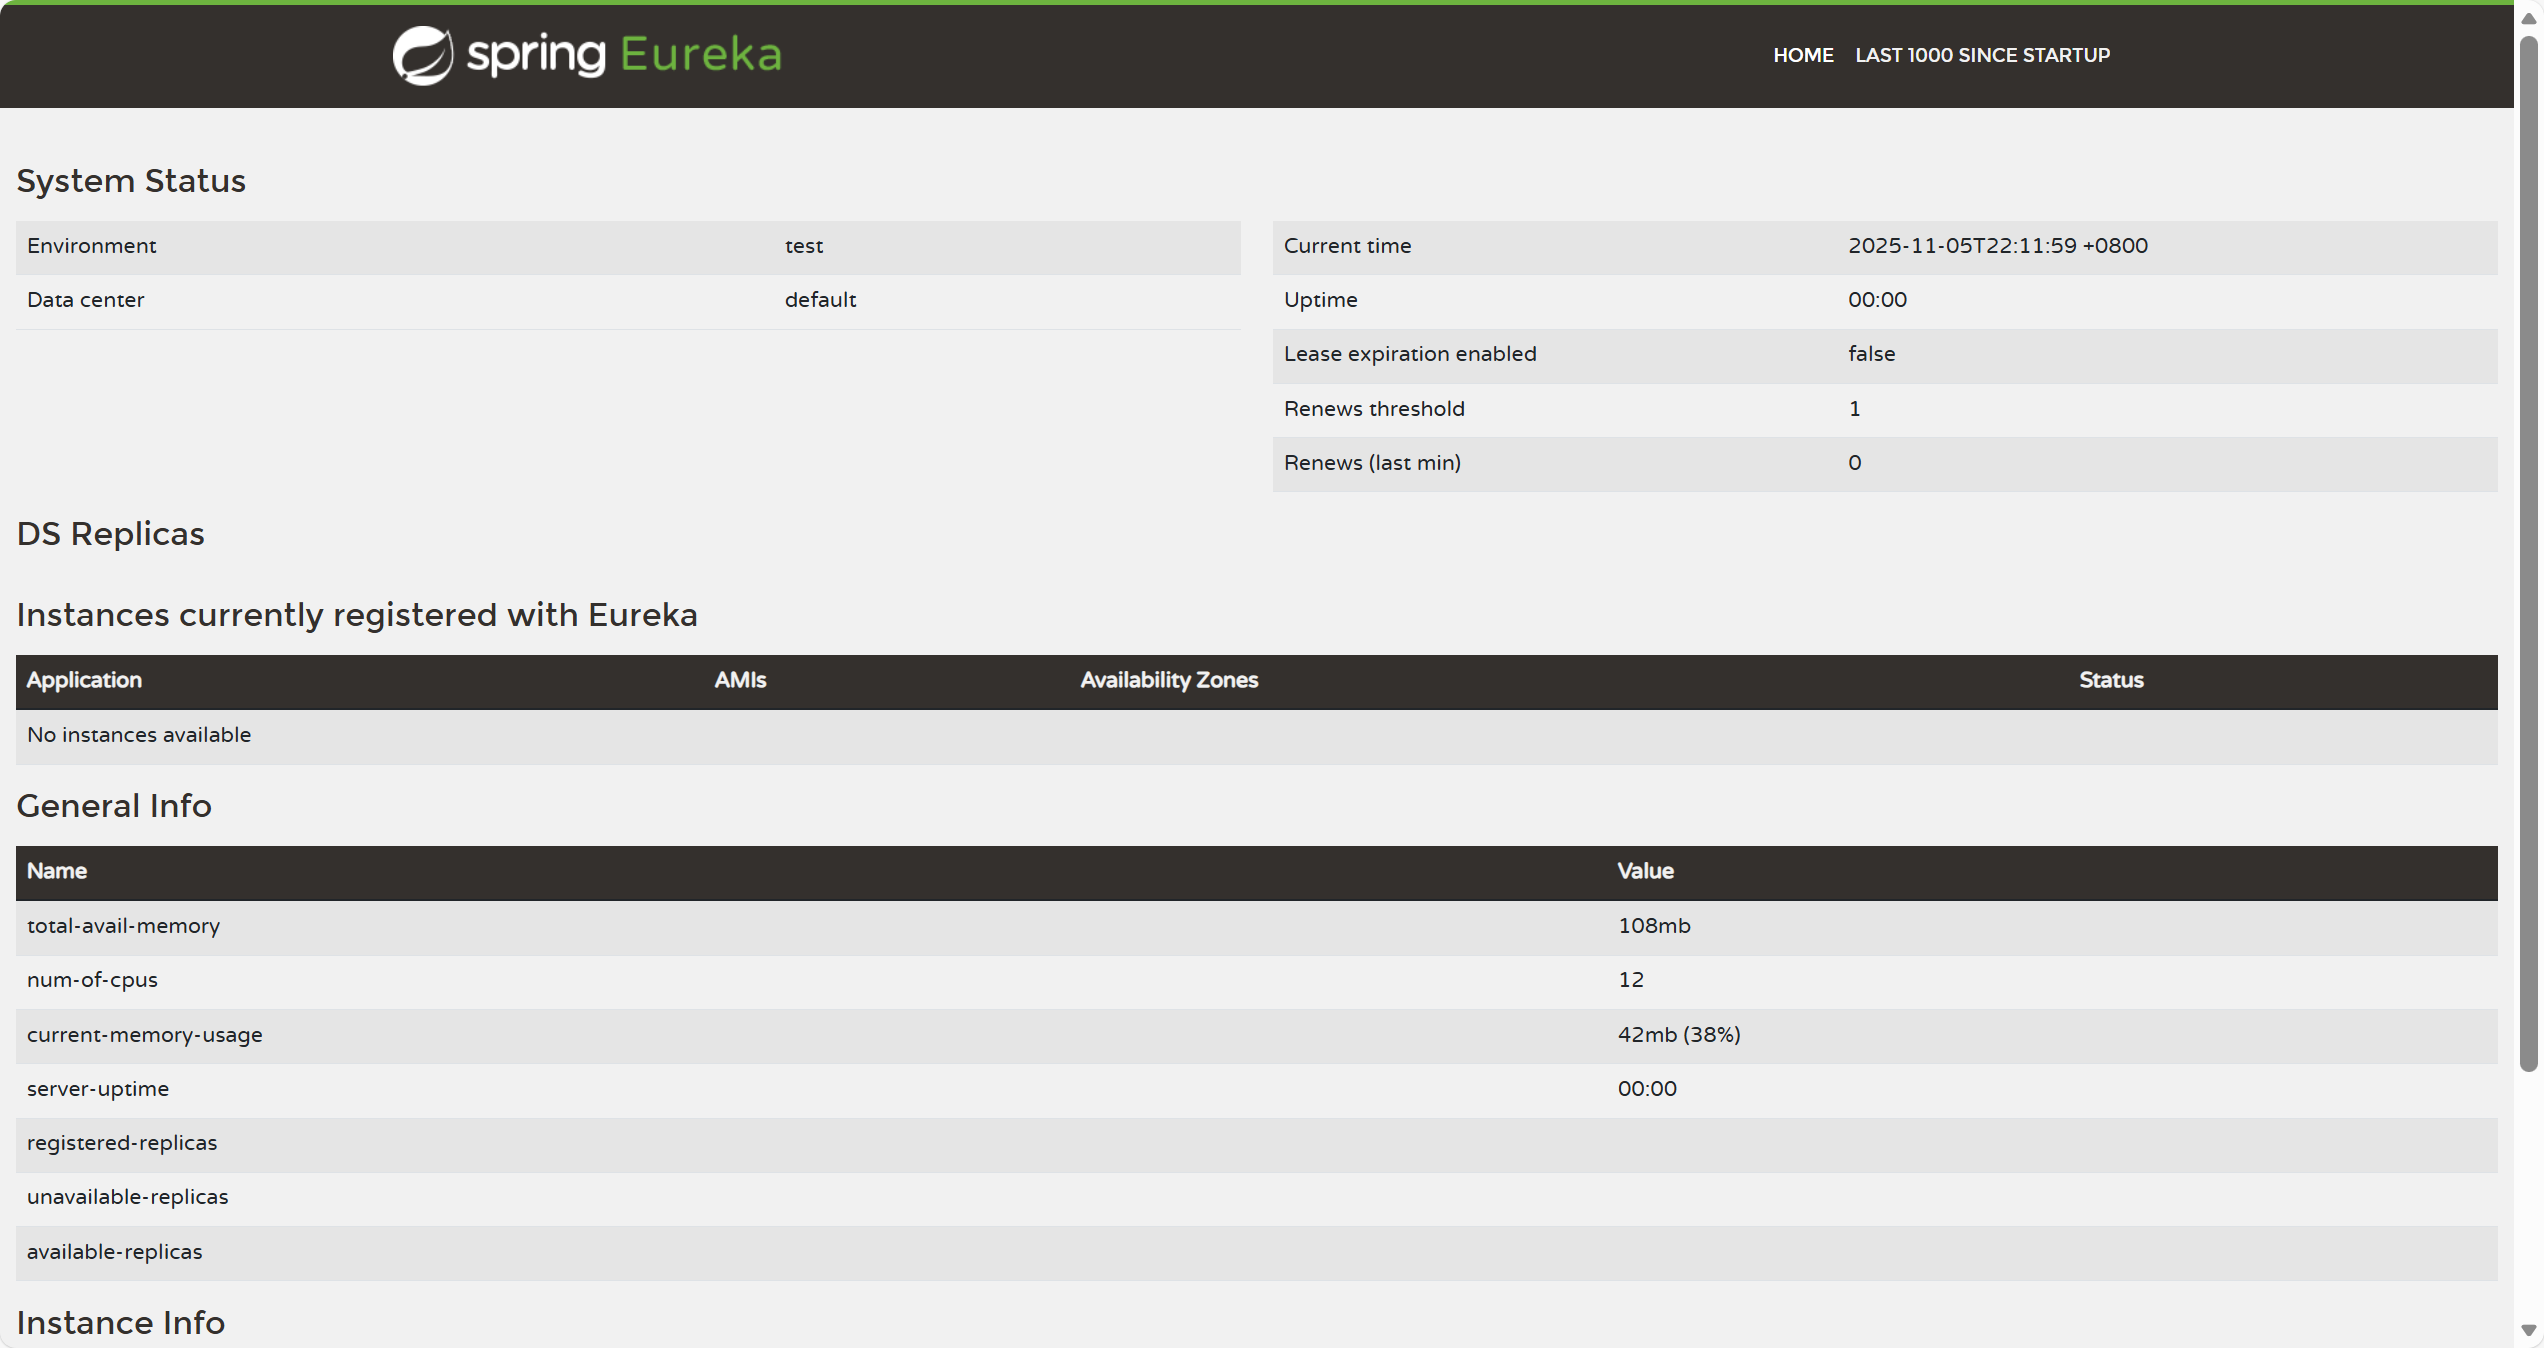Click the Spring leaf logo icon
Image resolution: width=2544 pixels, height=1348 pixels.
422,55
